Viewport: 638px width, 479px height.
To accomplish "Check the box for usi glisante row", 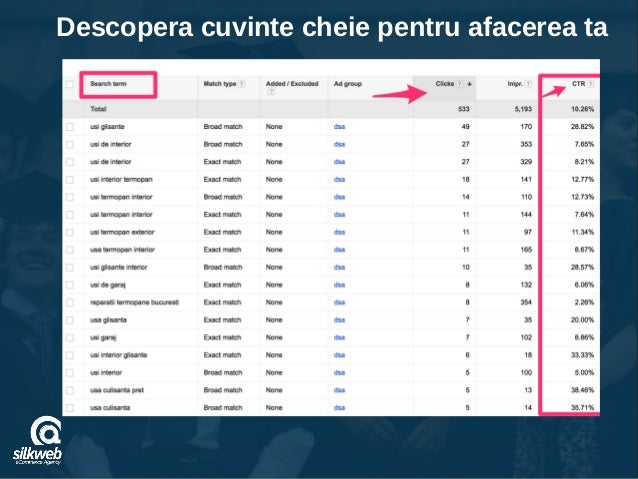I will tap(70, 127).
